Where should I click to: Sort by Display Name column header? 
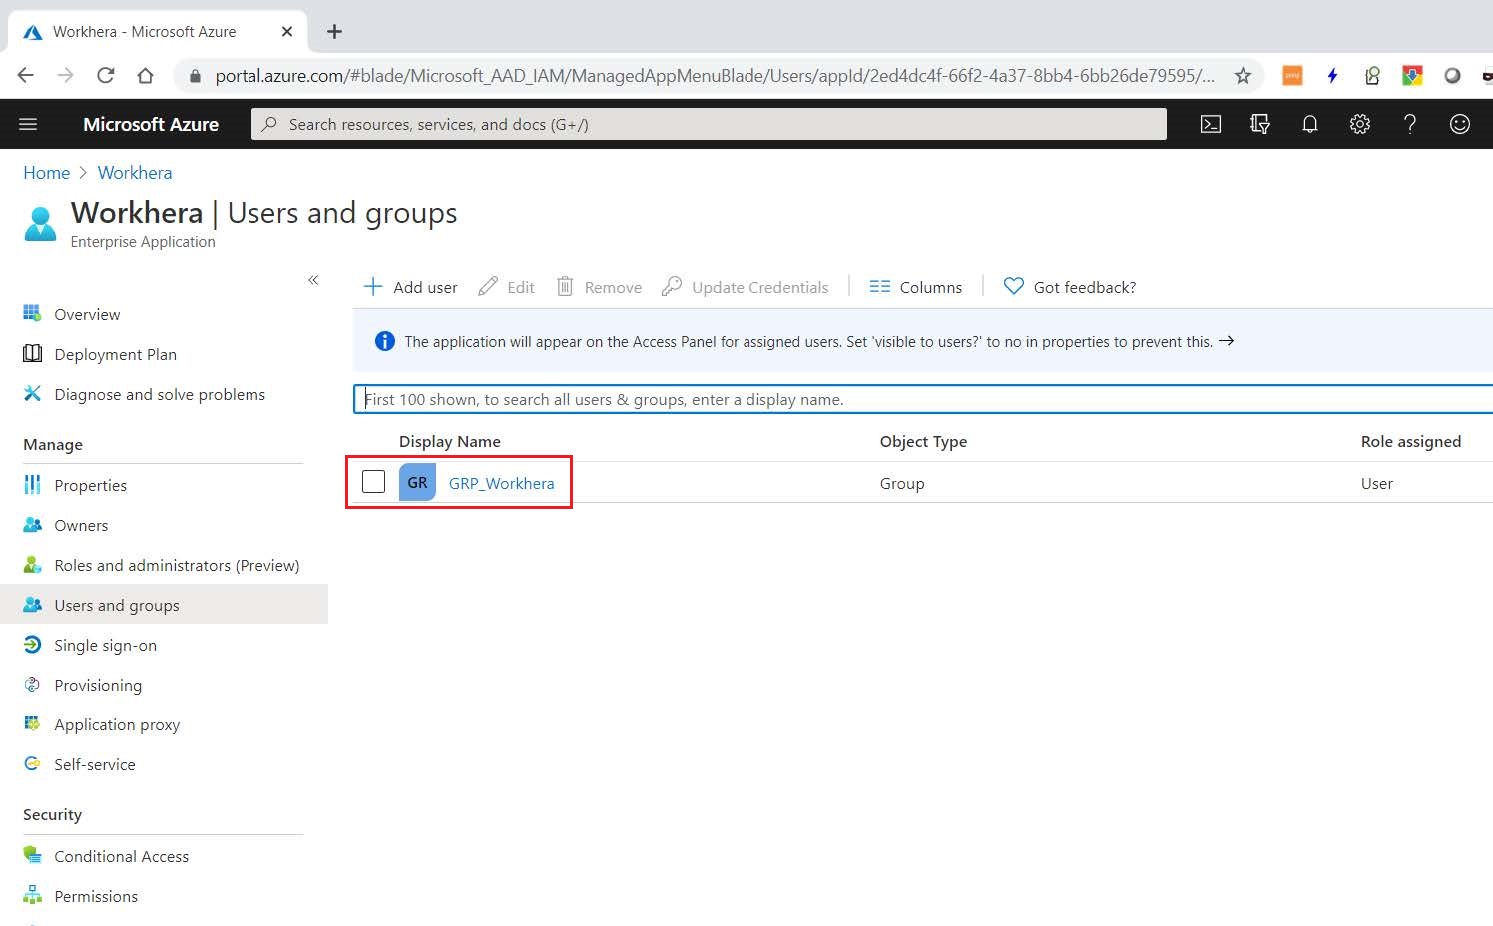[x=449, y=441]
